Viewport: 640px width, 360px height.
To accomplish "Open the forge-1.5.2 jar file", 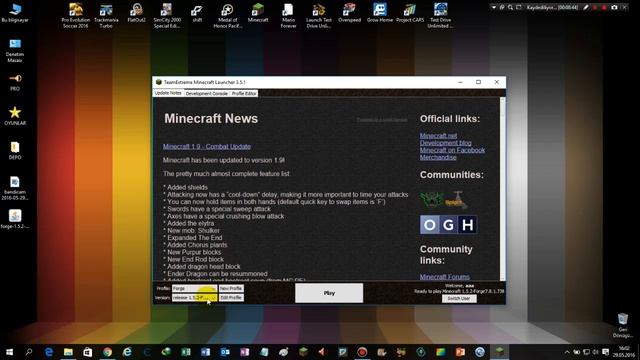I will coord(15,219).
